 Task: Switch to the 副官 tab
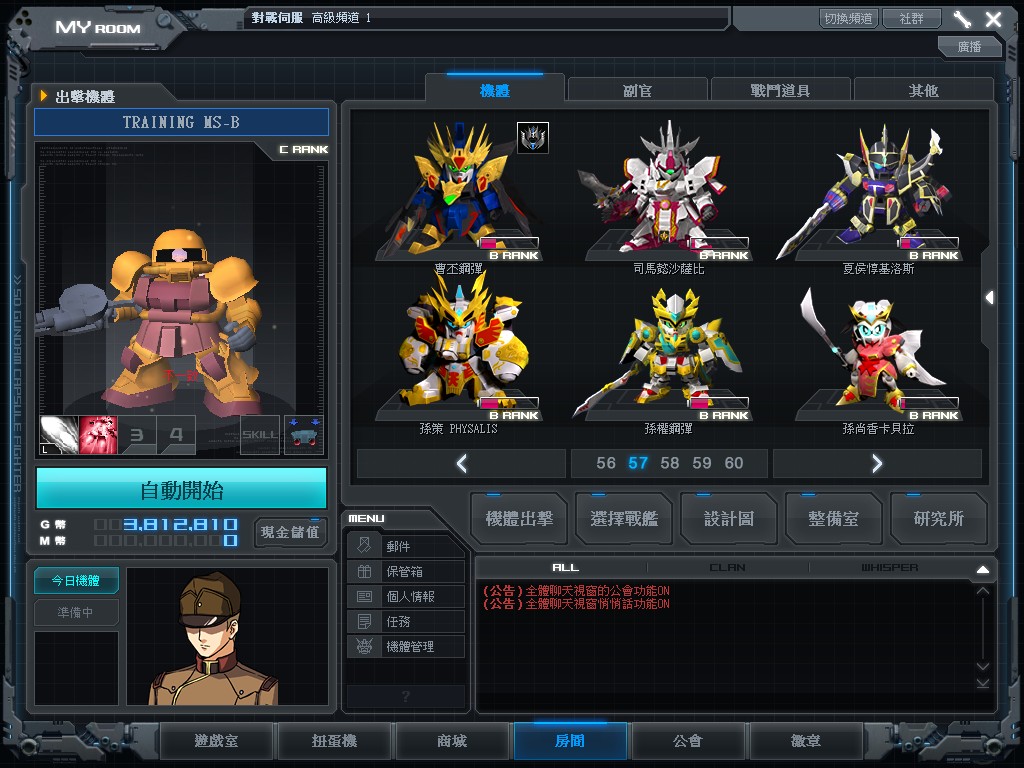638,90
